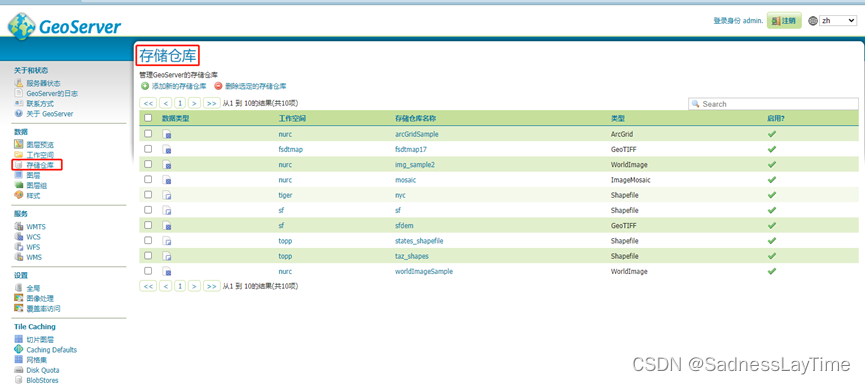Open WFS service icon
This screenshot has height=384, width=865.
(18, 247)
